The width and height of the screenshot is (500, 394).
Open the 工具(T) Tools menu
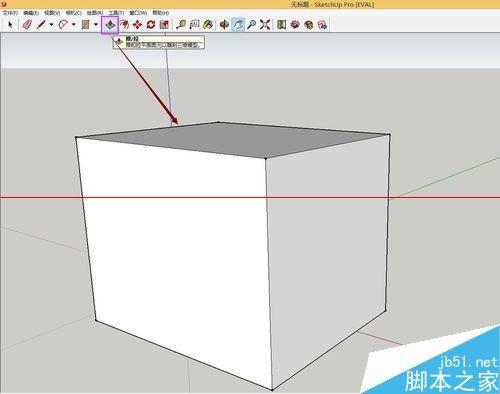pyautogui.click(x=116, y=13)
